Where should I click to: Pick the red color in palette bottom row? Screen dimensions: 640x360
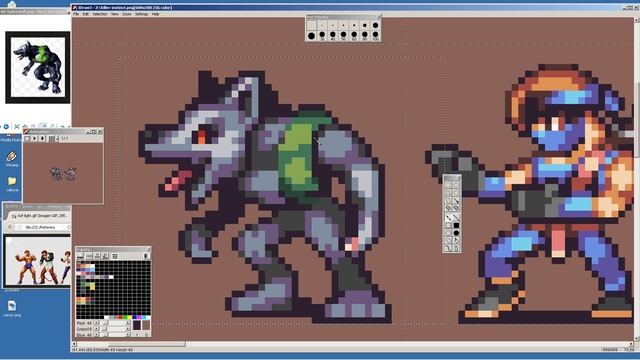pos(120,317)
